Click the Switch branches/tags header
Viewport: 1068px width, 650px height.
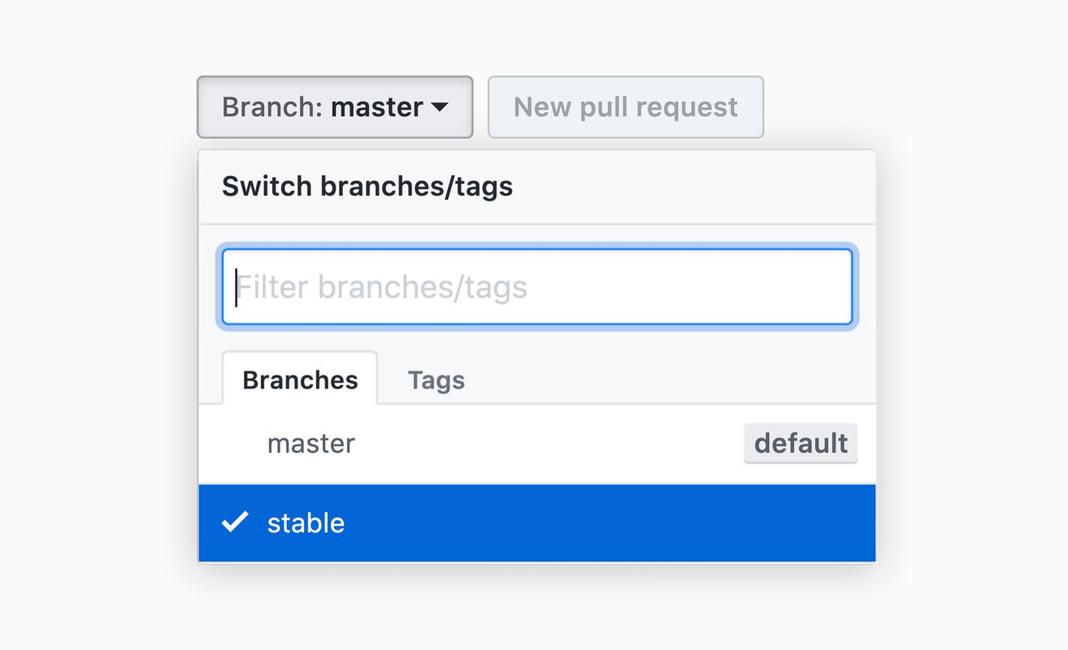(367, 186)
